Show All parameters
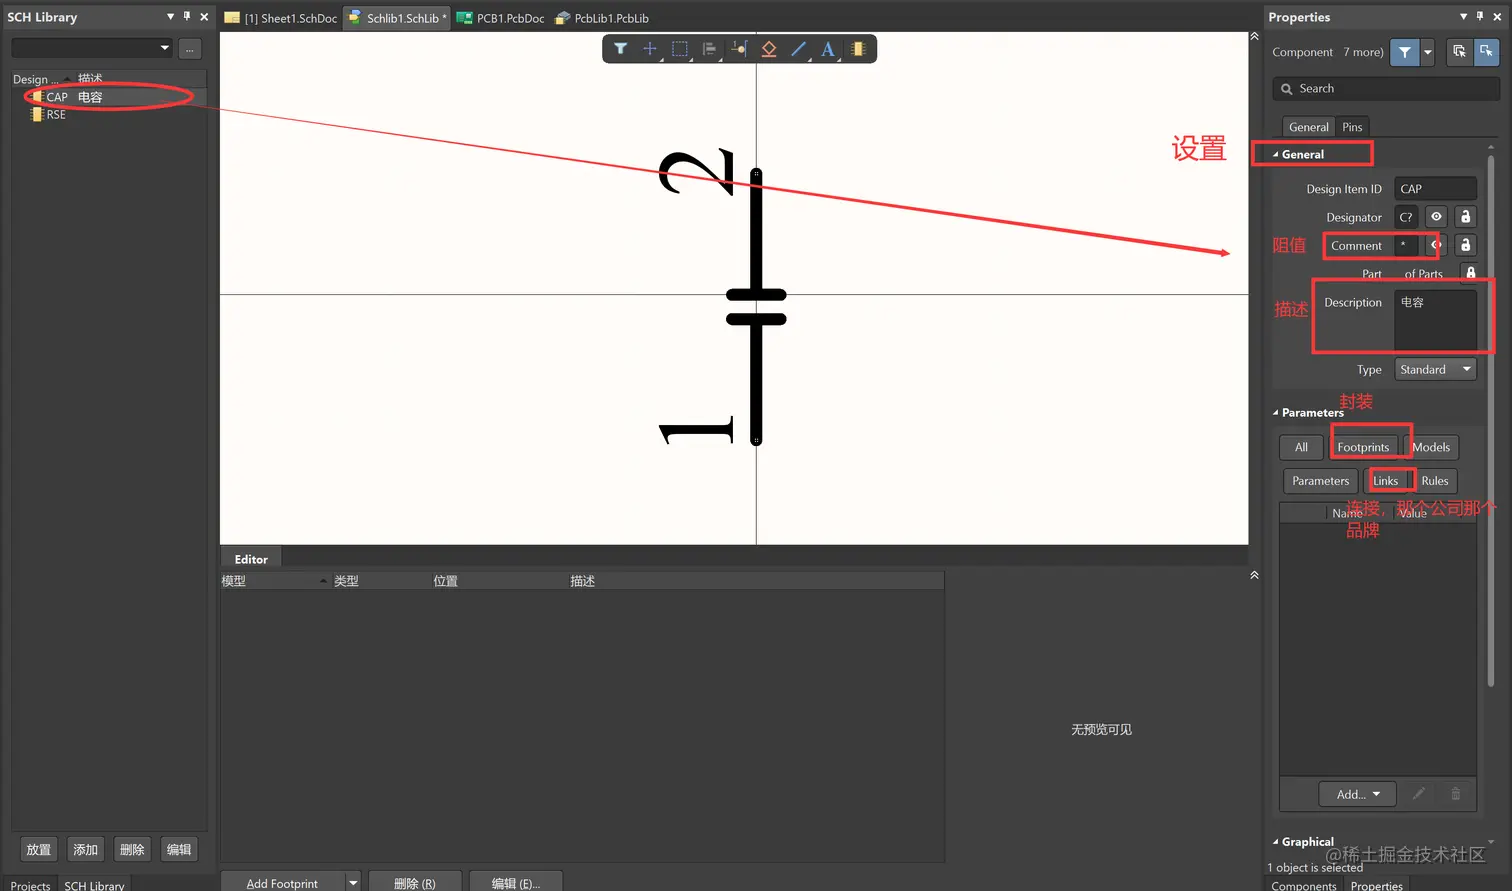This screenshot has height=891, width=1512. tap(1301, 448)
